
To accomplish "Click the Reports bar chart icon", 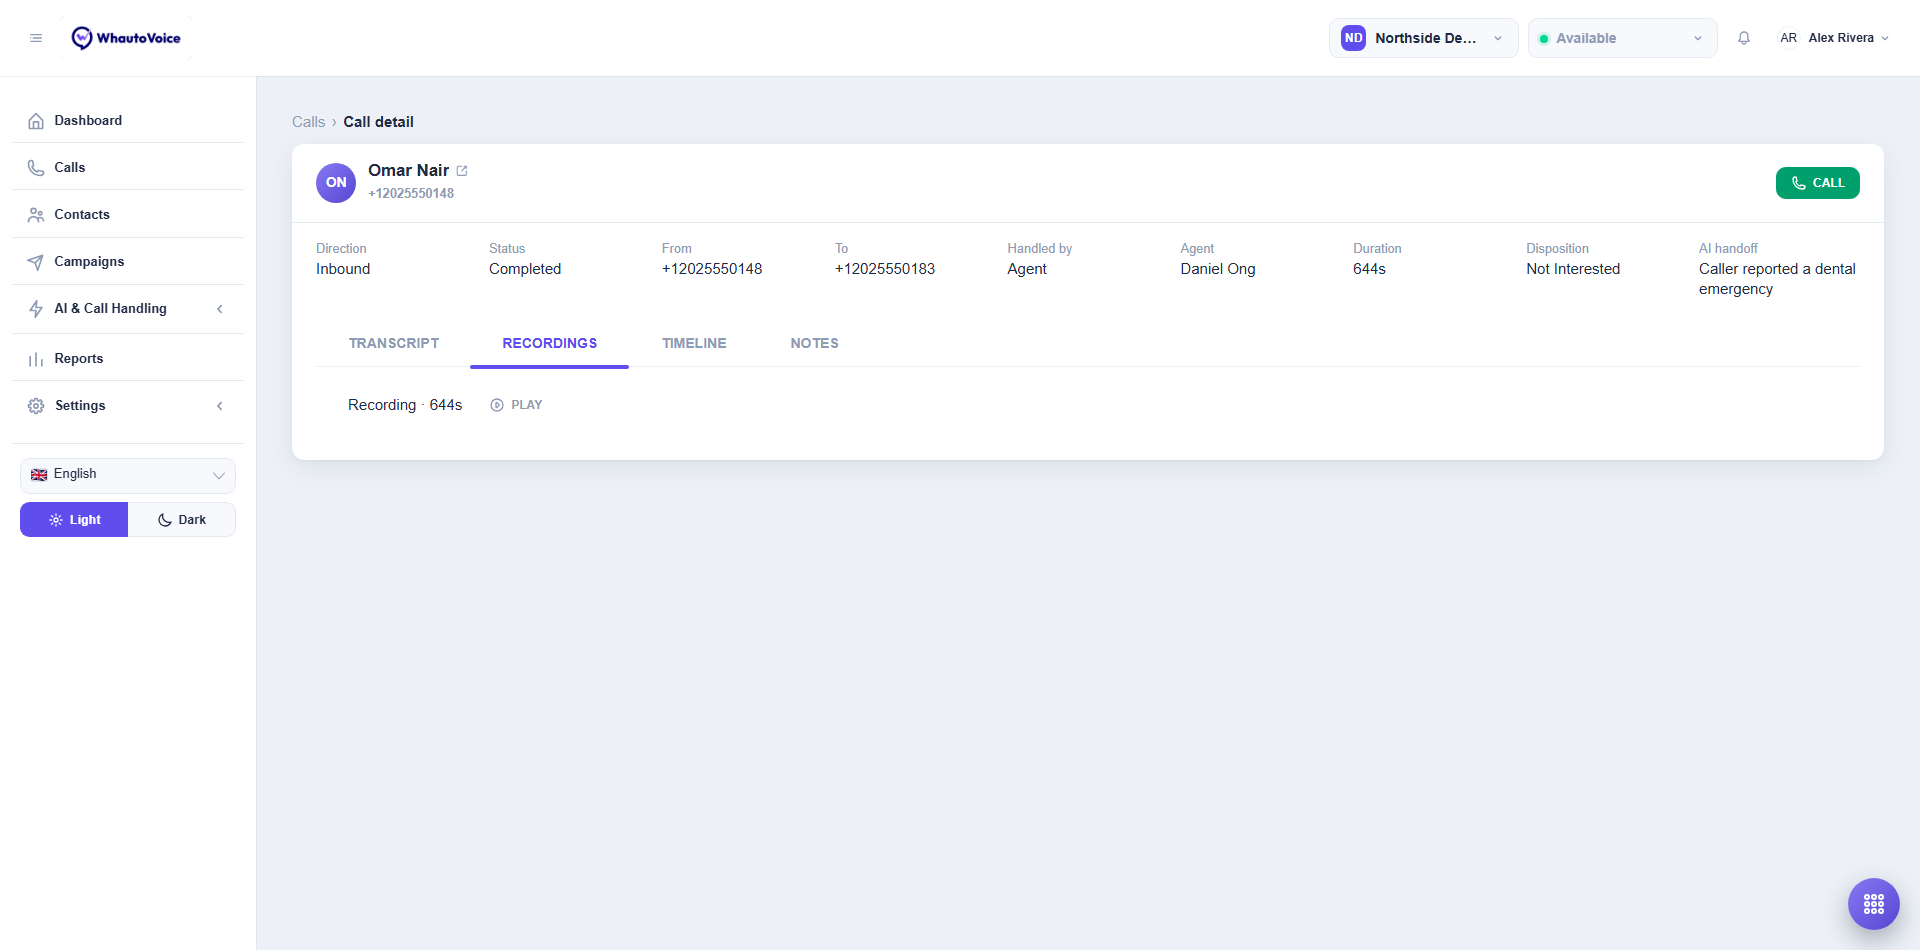I will click(x=36, y=359).
